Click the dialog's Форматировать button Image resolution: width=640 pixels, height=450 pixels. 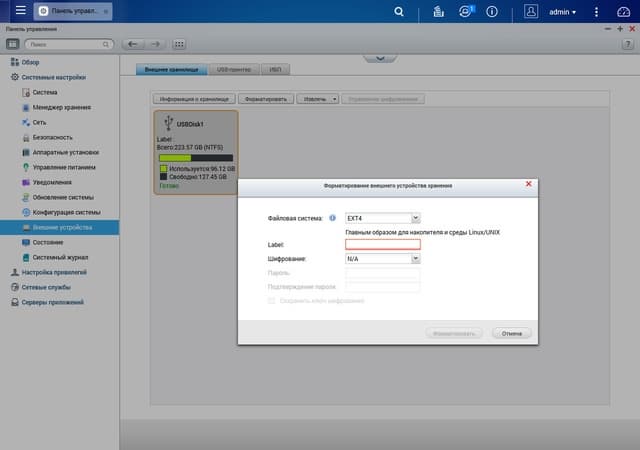pyautogui.click(x=454, y=333)
